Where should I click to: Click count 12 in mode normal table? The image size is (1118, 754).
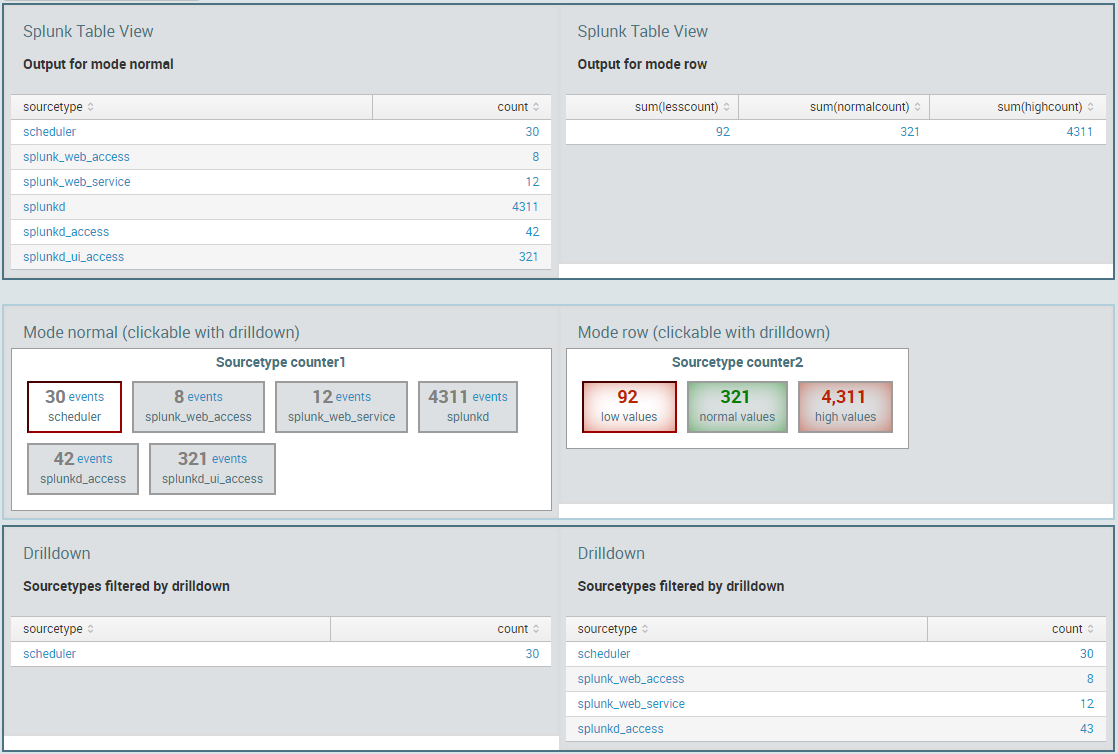(532, 182)
